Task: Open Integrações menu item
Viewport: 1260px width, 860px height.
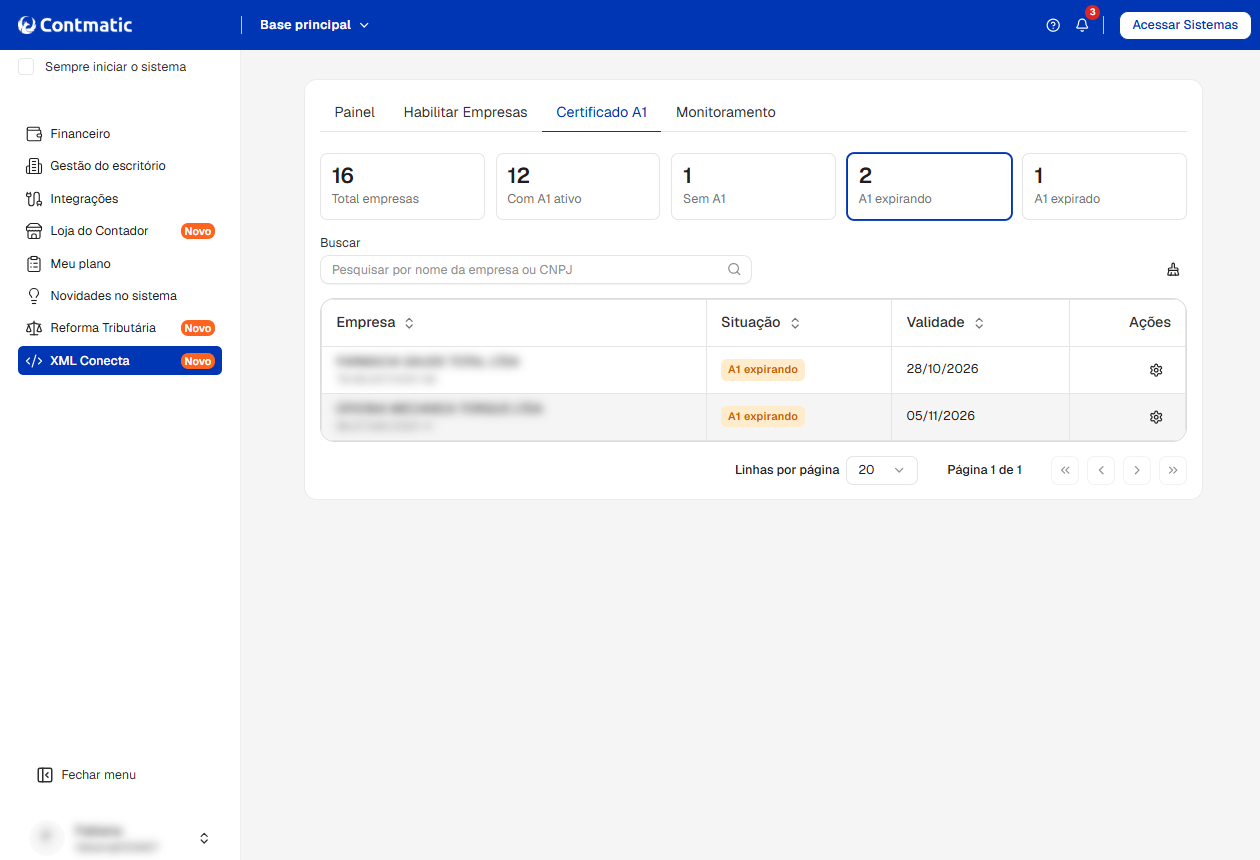Action: pyautogui.click(x=120, y=199)
